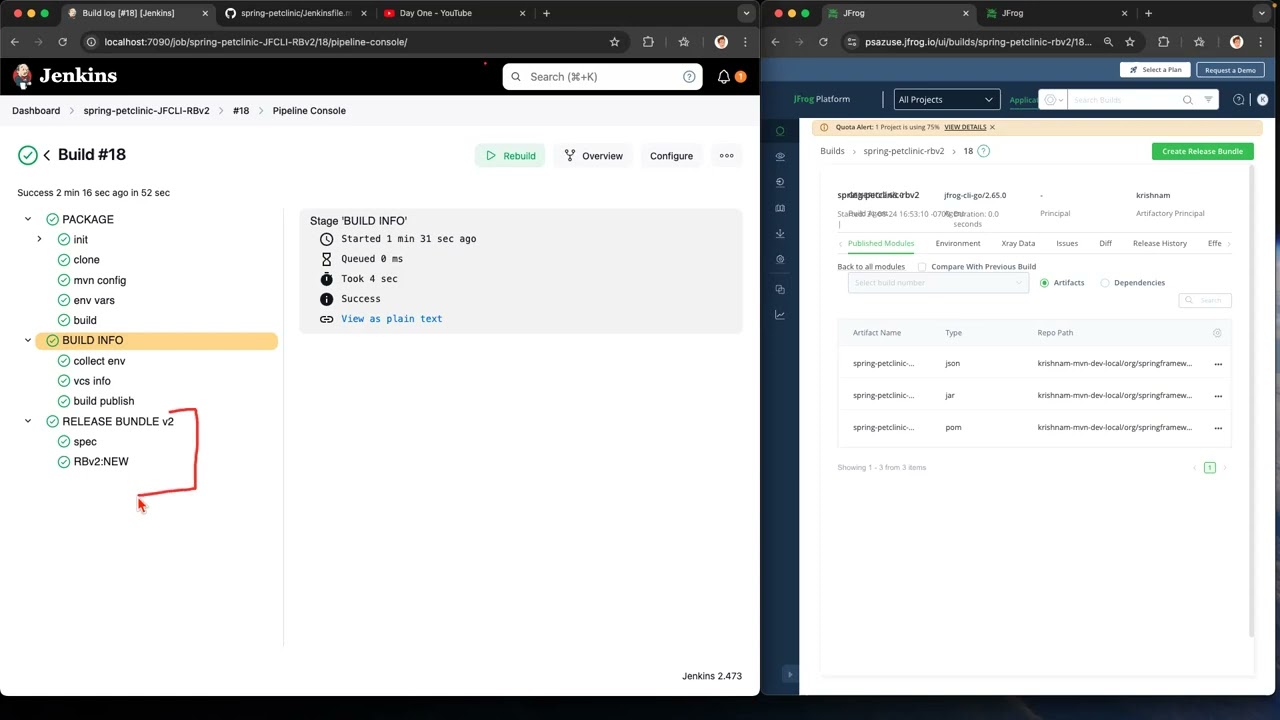Image resolution: width=1280 pixels, height=720 pixels.
Task: Expand the JFrog sidebar with bottom arrow
Action: coord(789,675)
